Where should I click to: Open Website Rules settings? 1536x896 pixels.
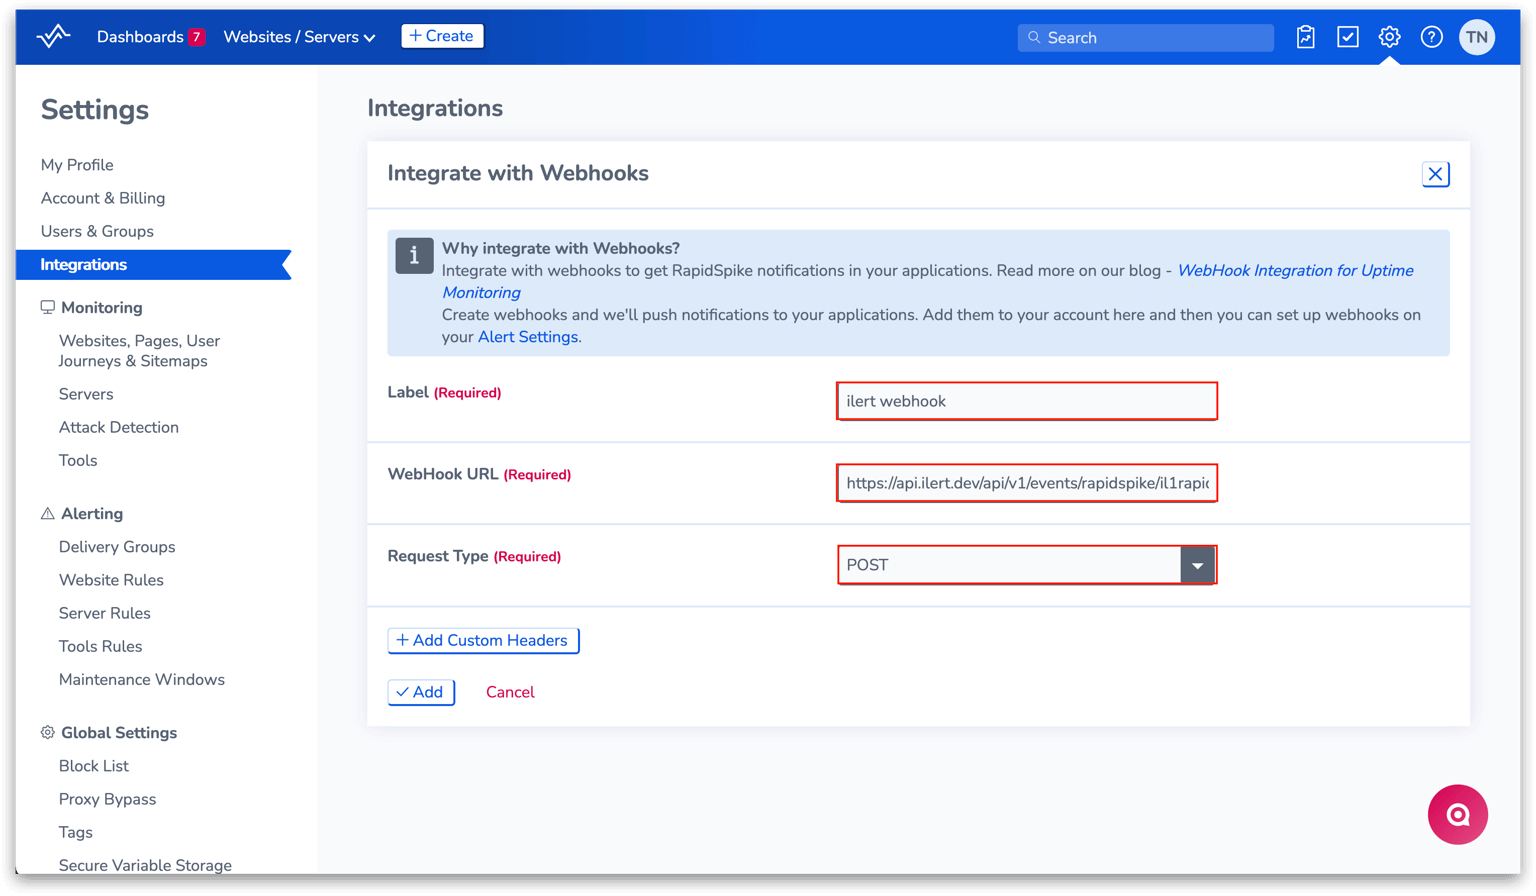coord(111,580)
